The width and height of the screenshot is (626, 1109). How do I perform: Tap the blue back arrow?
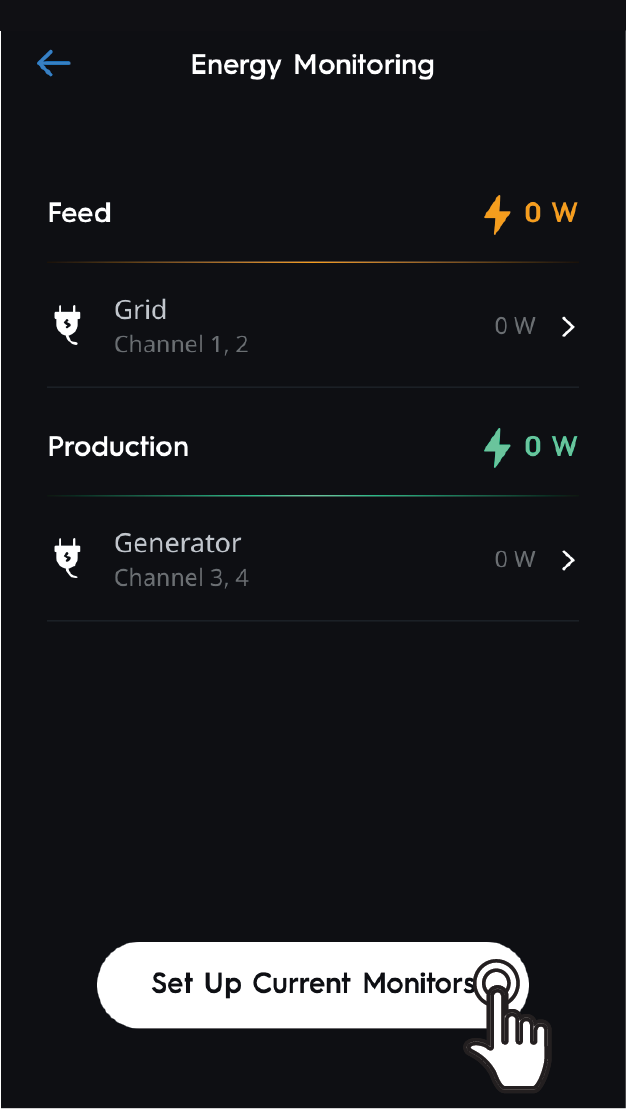pos(54,64)
